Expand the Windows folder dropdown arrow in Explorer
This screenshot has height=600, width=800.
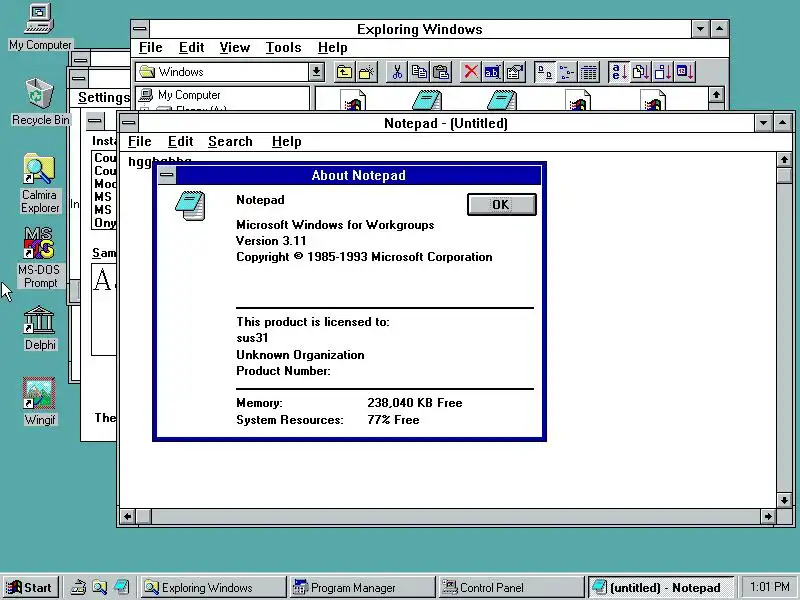316,72
